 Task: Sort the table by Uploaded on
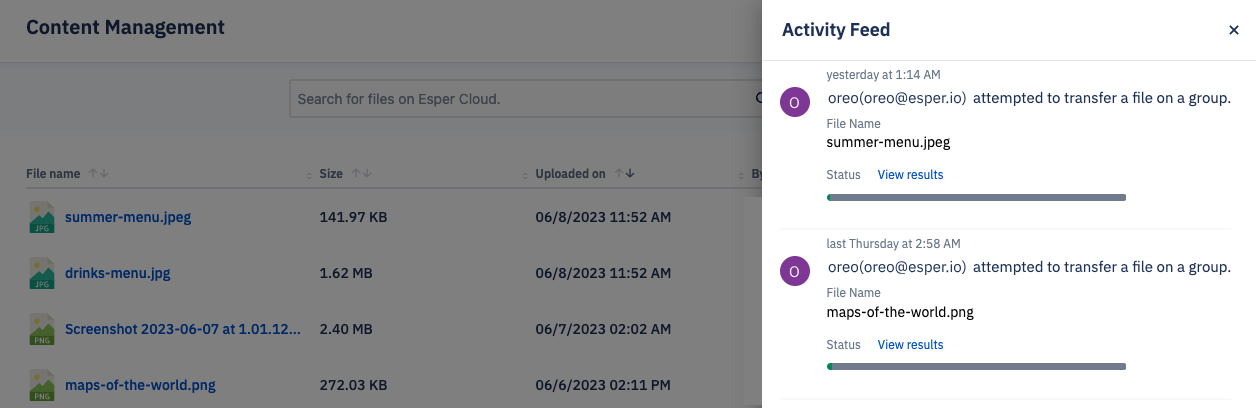(x=624, y=174)
